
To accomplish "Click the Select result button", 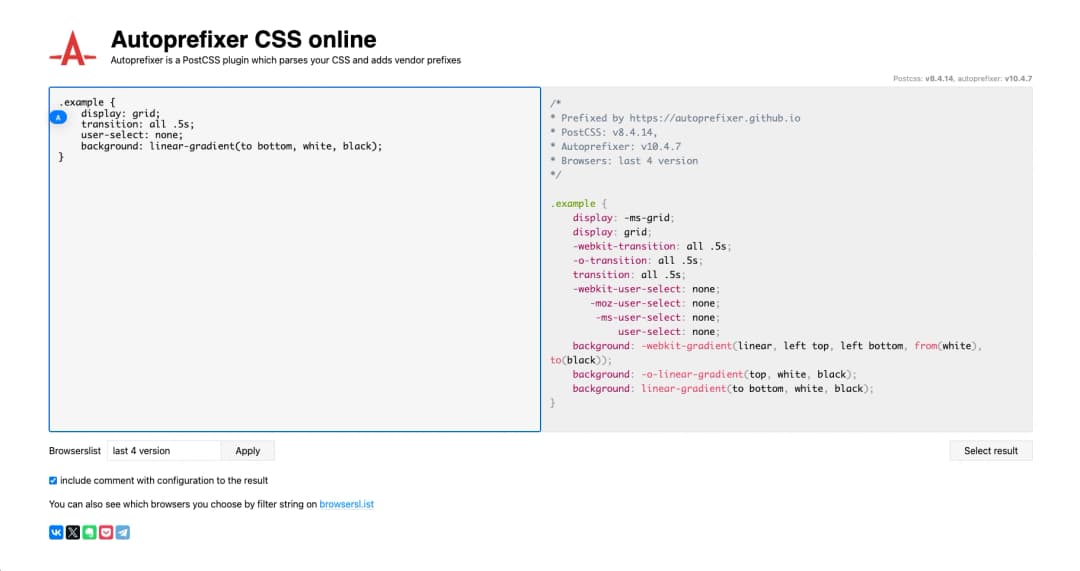I will [x=990, y=451].
